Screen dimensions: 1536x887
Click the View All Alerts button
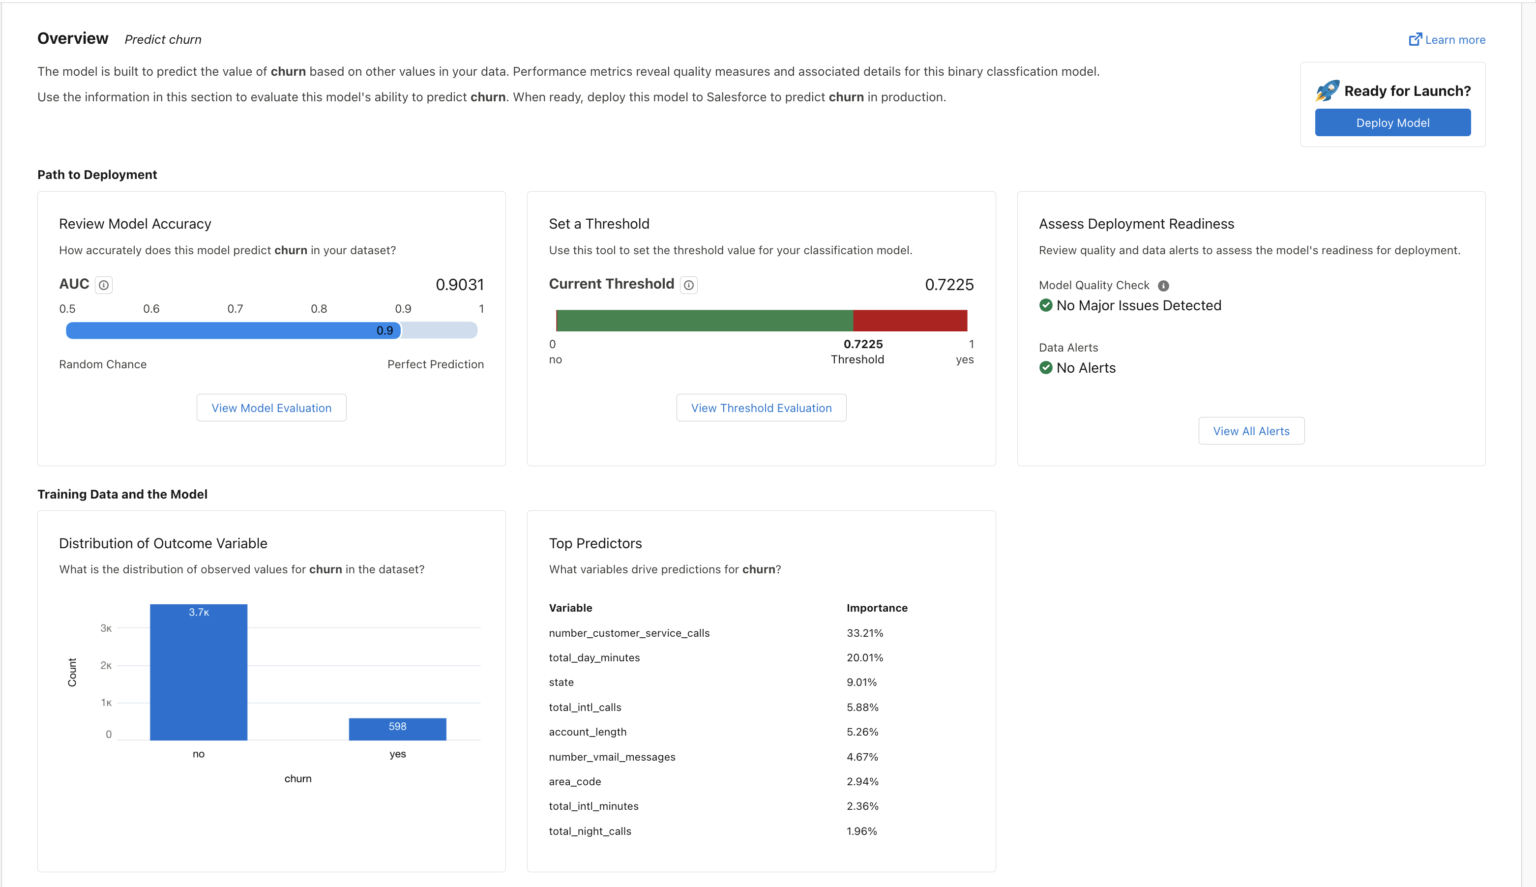coord(1251,430)
